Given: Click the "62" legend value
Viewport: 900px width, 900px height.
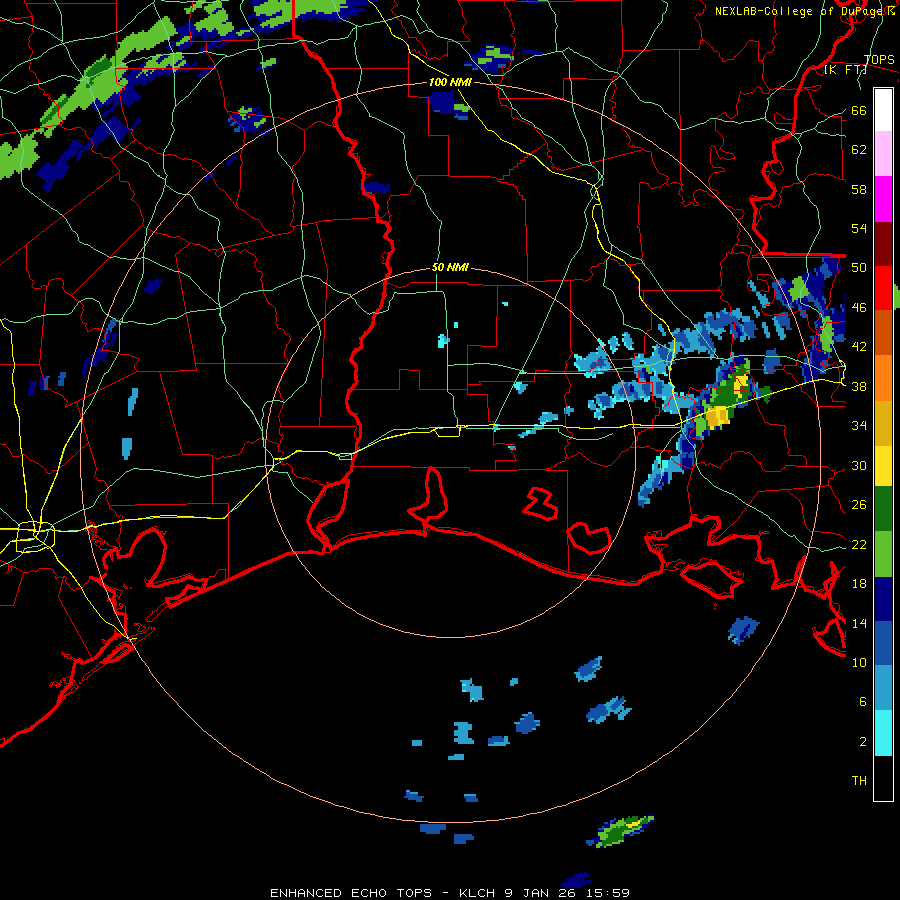Looking at the screenshot, I should [x=859, y=150].
